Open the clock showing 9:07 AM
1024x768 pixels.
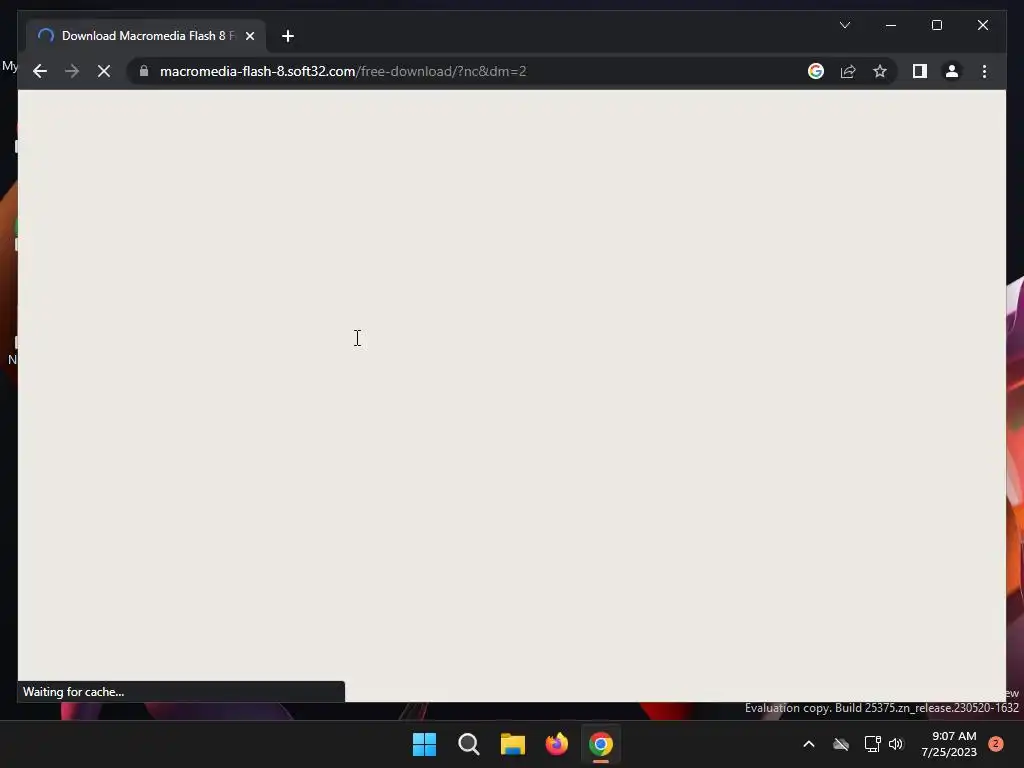[949, 744]
